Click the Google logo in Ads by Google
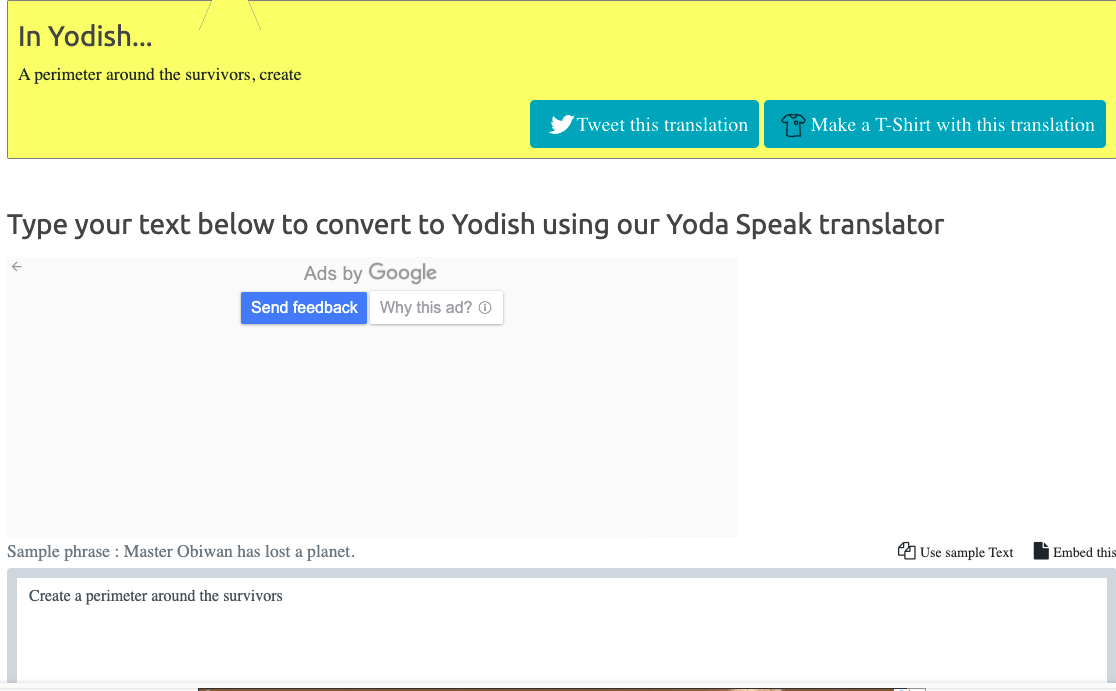This screenshot has height=691, width=1116. (403, 272)
